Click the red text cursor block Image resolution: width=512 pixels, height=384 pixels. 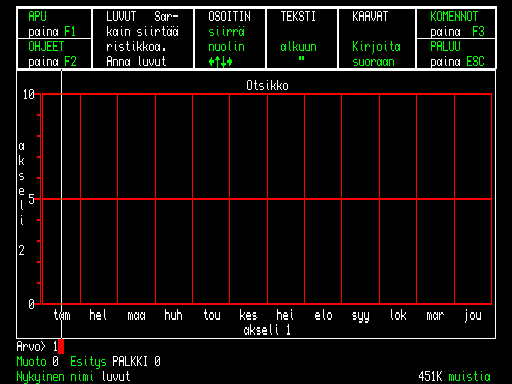(61, 347)
